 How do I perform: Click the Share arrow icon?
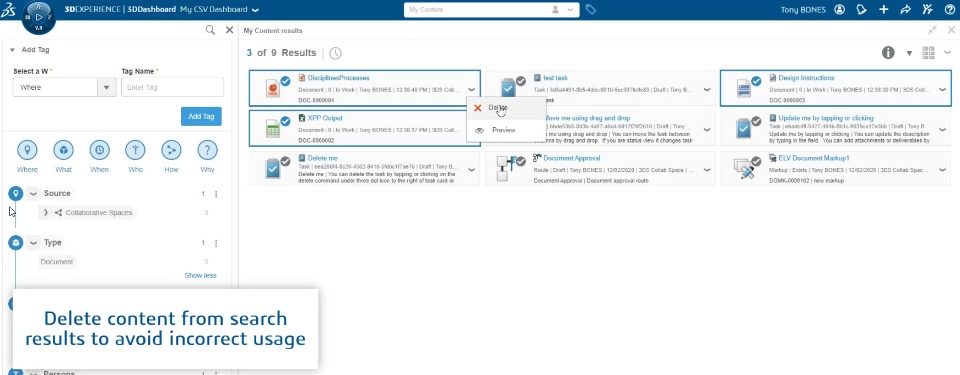click(x=906, y=9)
